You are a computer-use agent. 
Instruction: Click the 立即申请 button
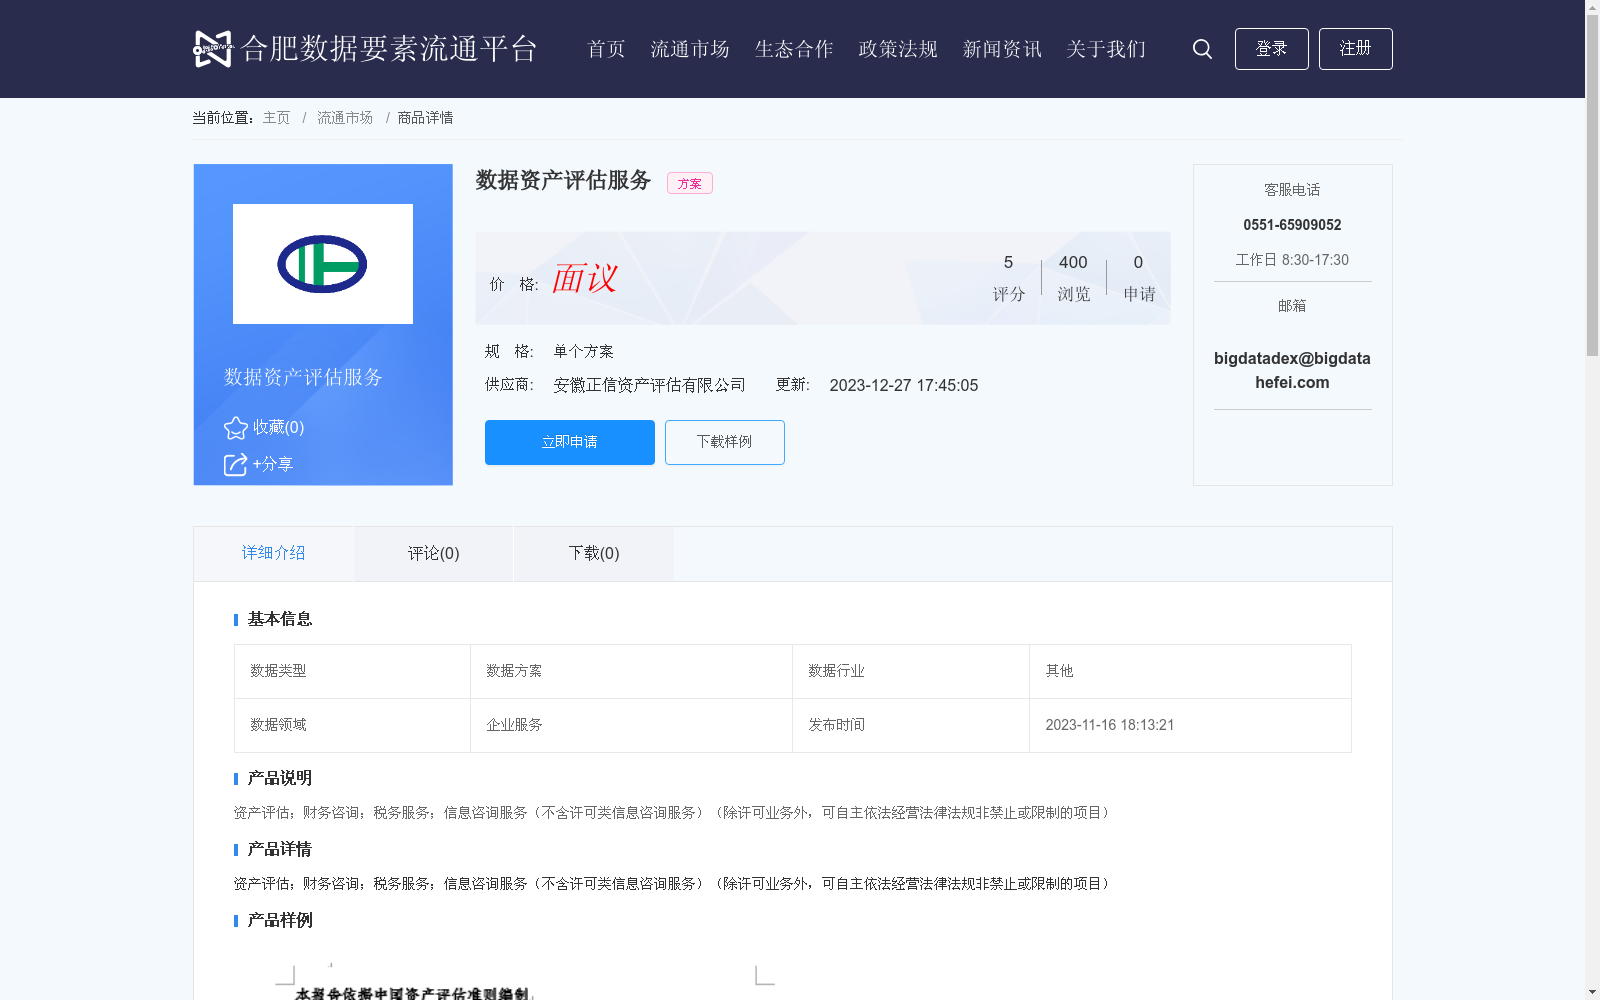(570, 442)
